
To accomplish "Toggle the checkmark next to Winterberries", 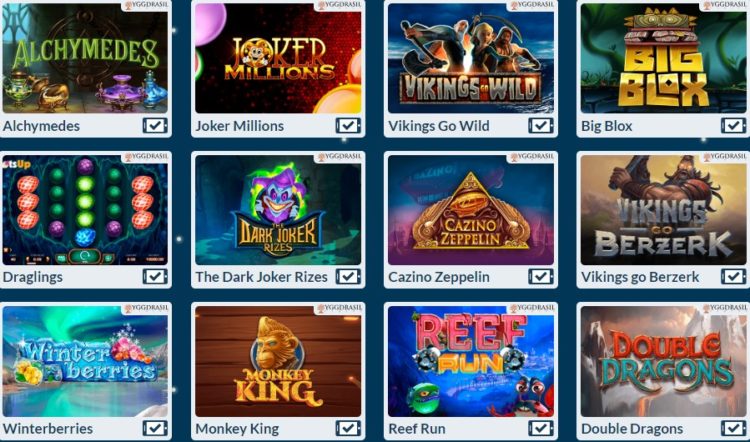I will pyautogui.click(x=155, y=428).
